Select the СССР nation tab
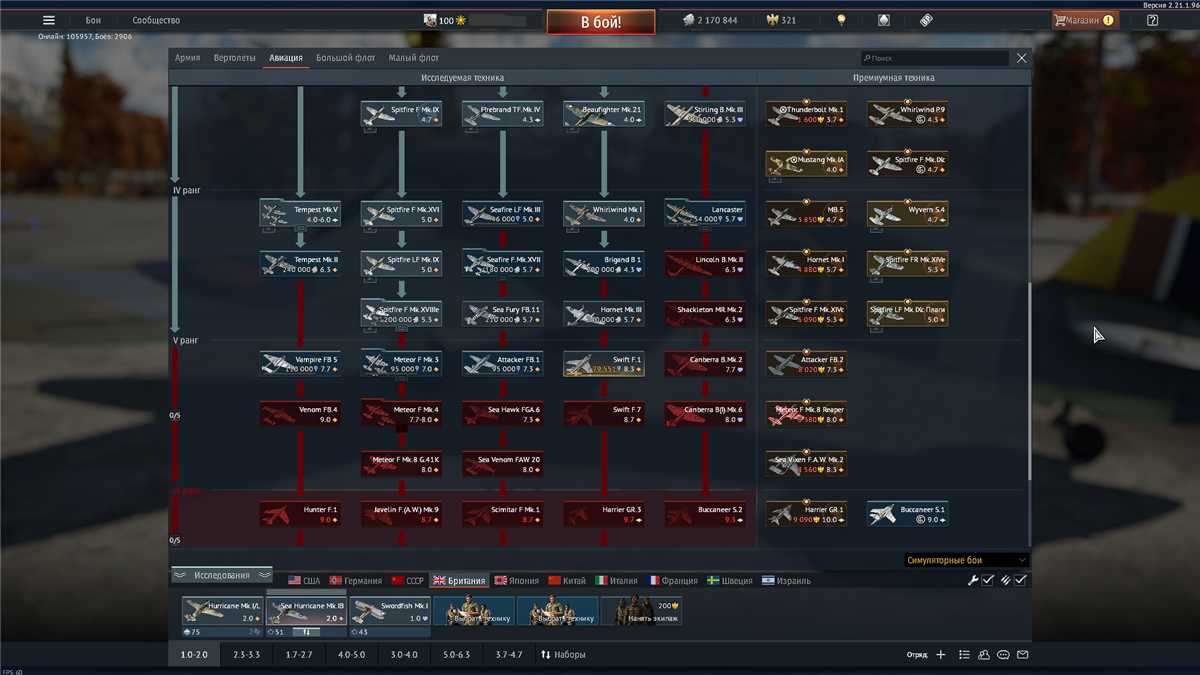 [408, 581]
